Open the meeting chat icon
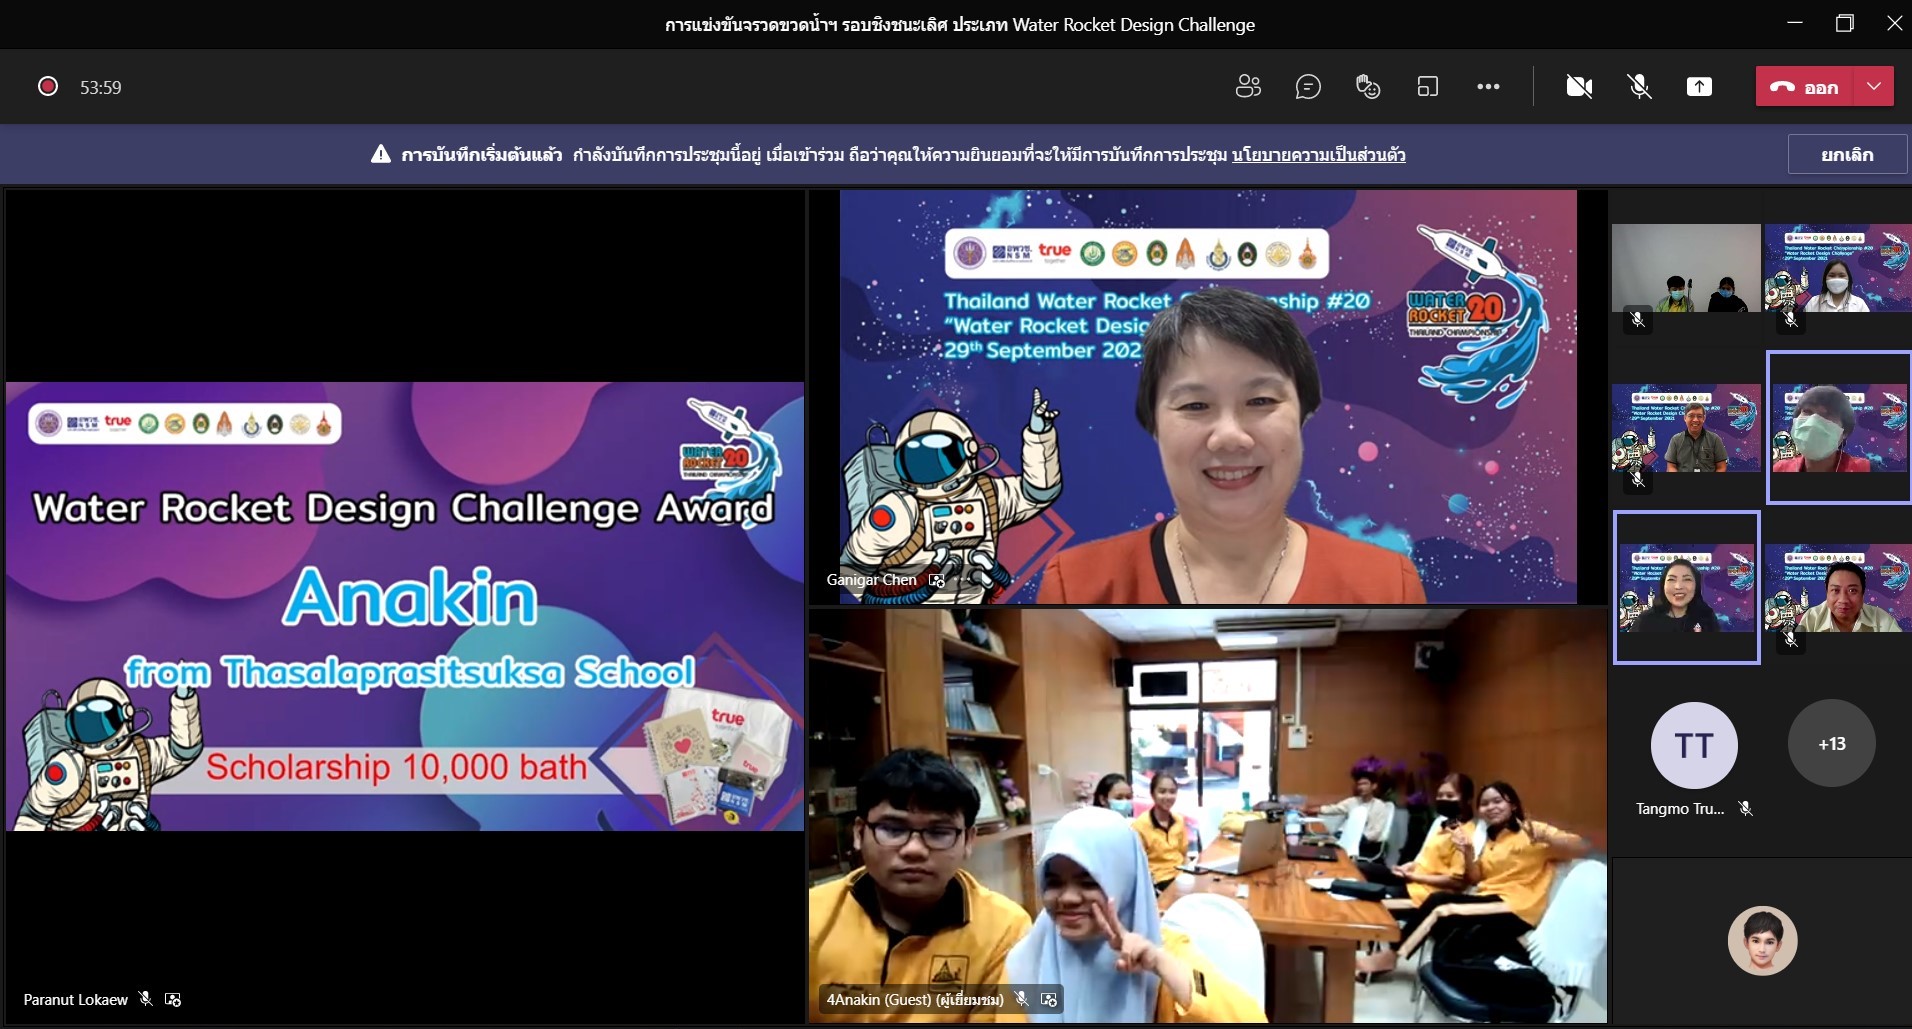1912x1029 pixels. (1308, 87)
